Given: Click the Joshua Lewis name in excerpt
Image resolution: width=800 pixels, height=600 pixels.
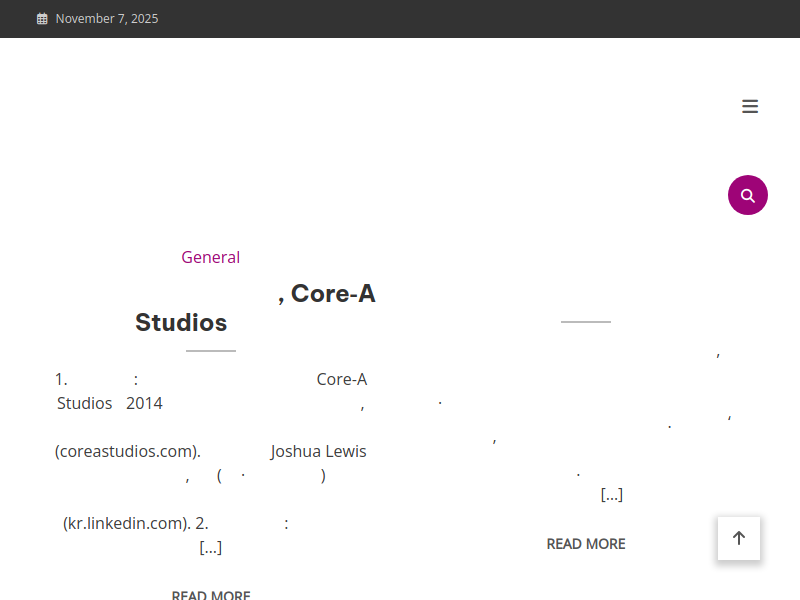Looking at the screenshot, I should click(x=318, y=451).
